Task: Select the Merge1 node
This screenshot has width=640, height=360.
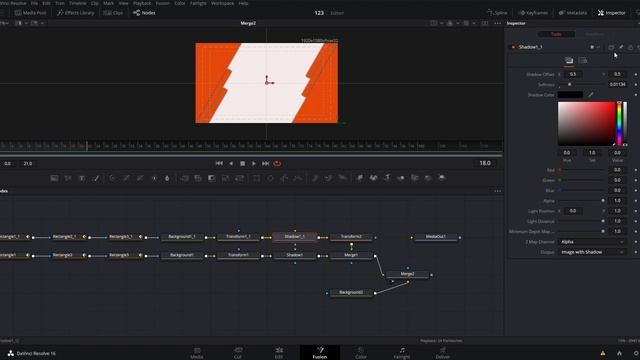Action: pos(351,255)
